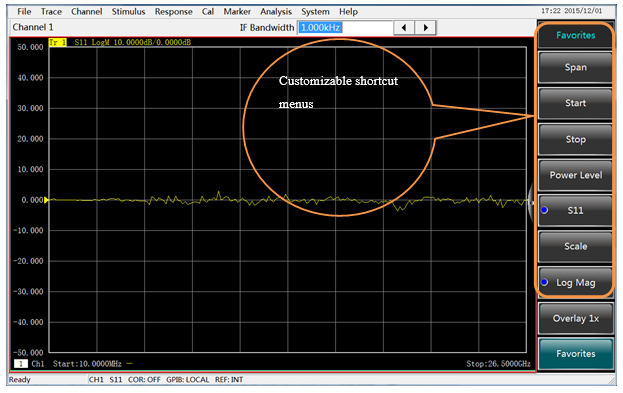Image resolution: width=623 pixels, height=393 pixels.
Task: Toggle the Log Mag format button
Action: point(575,283)
